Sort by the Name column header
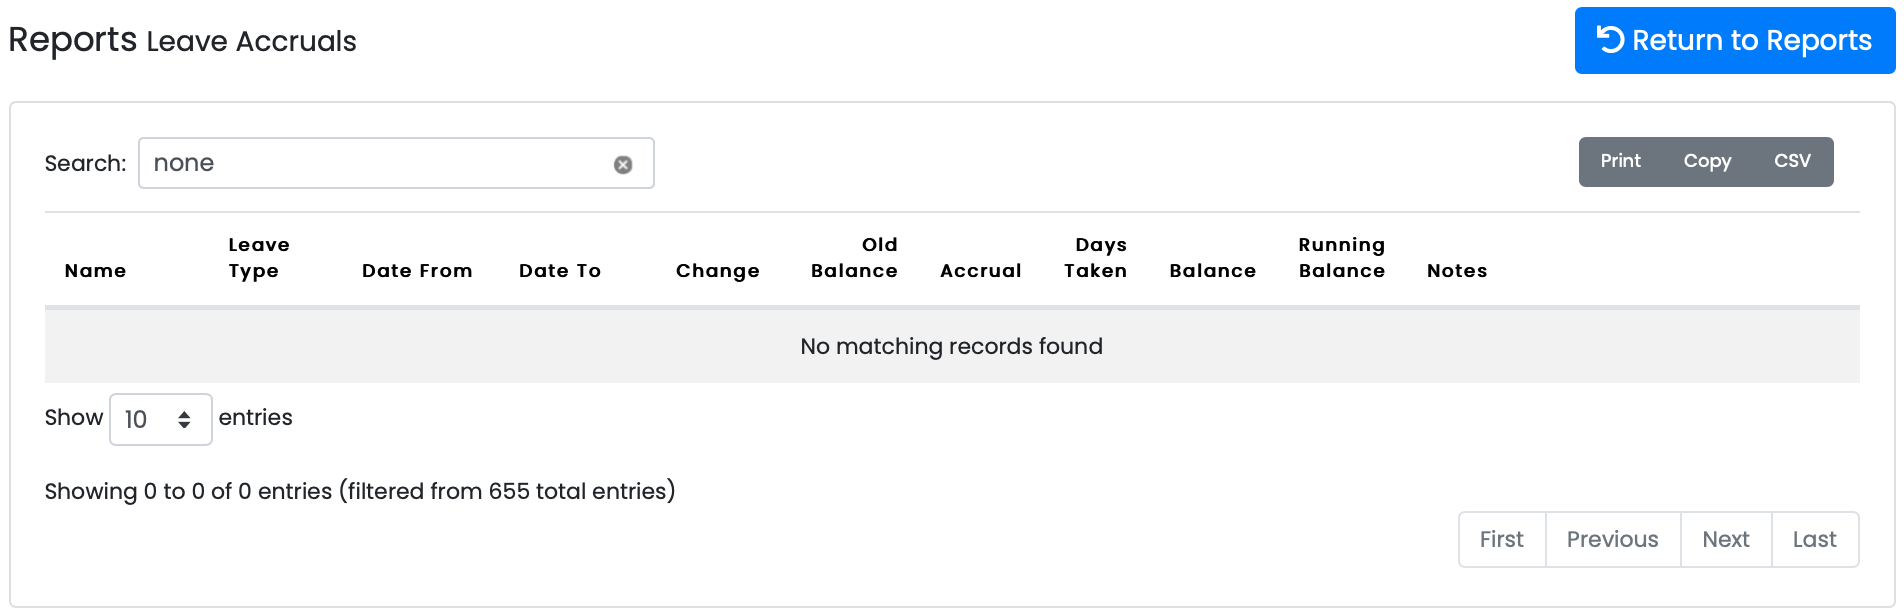Image resolution: width=1904 pixels, height=614 pixels. pyautogui.click(x=95, y=271)
